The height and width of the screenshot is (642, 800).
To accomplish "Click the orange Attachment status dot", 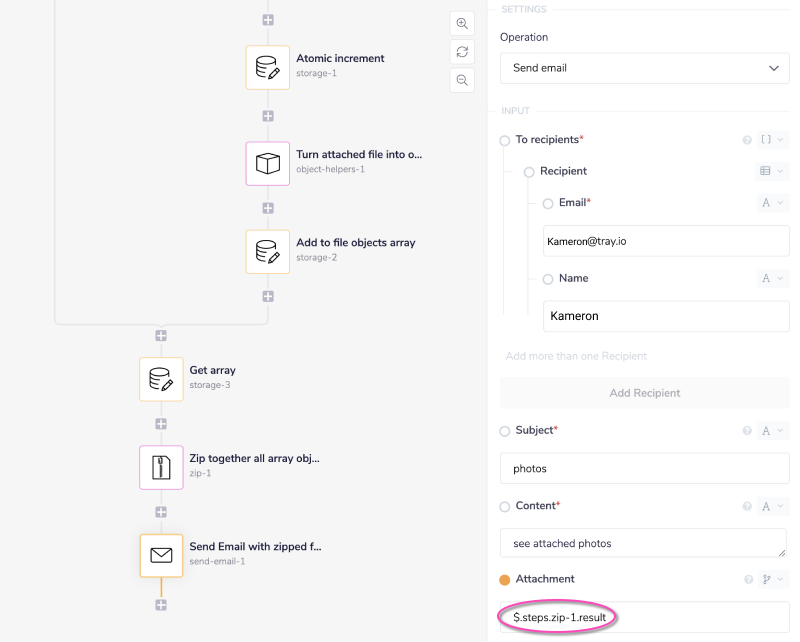I will pyautogui.click(x=505, y=579).
